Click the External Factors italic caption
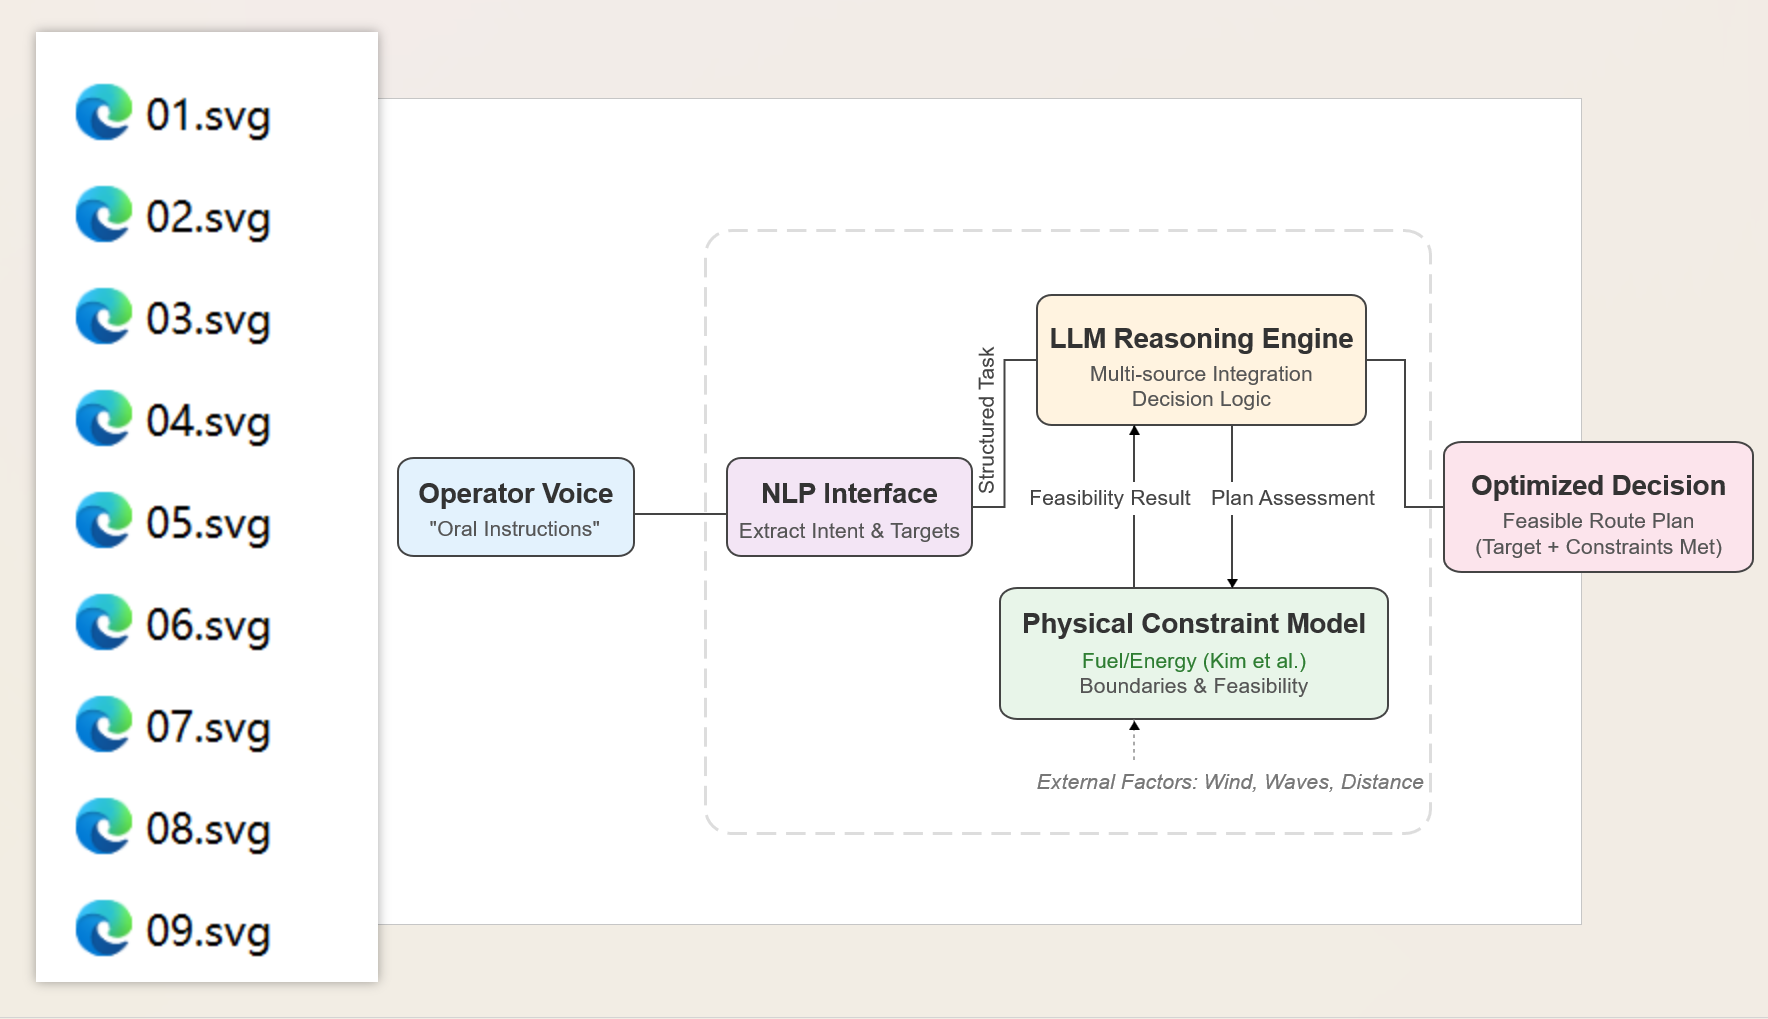 coord(1229,782)
